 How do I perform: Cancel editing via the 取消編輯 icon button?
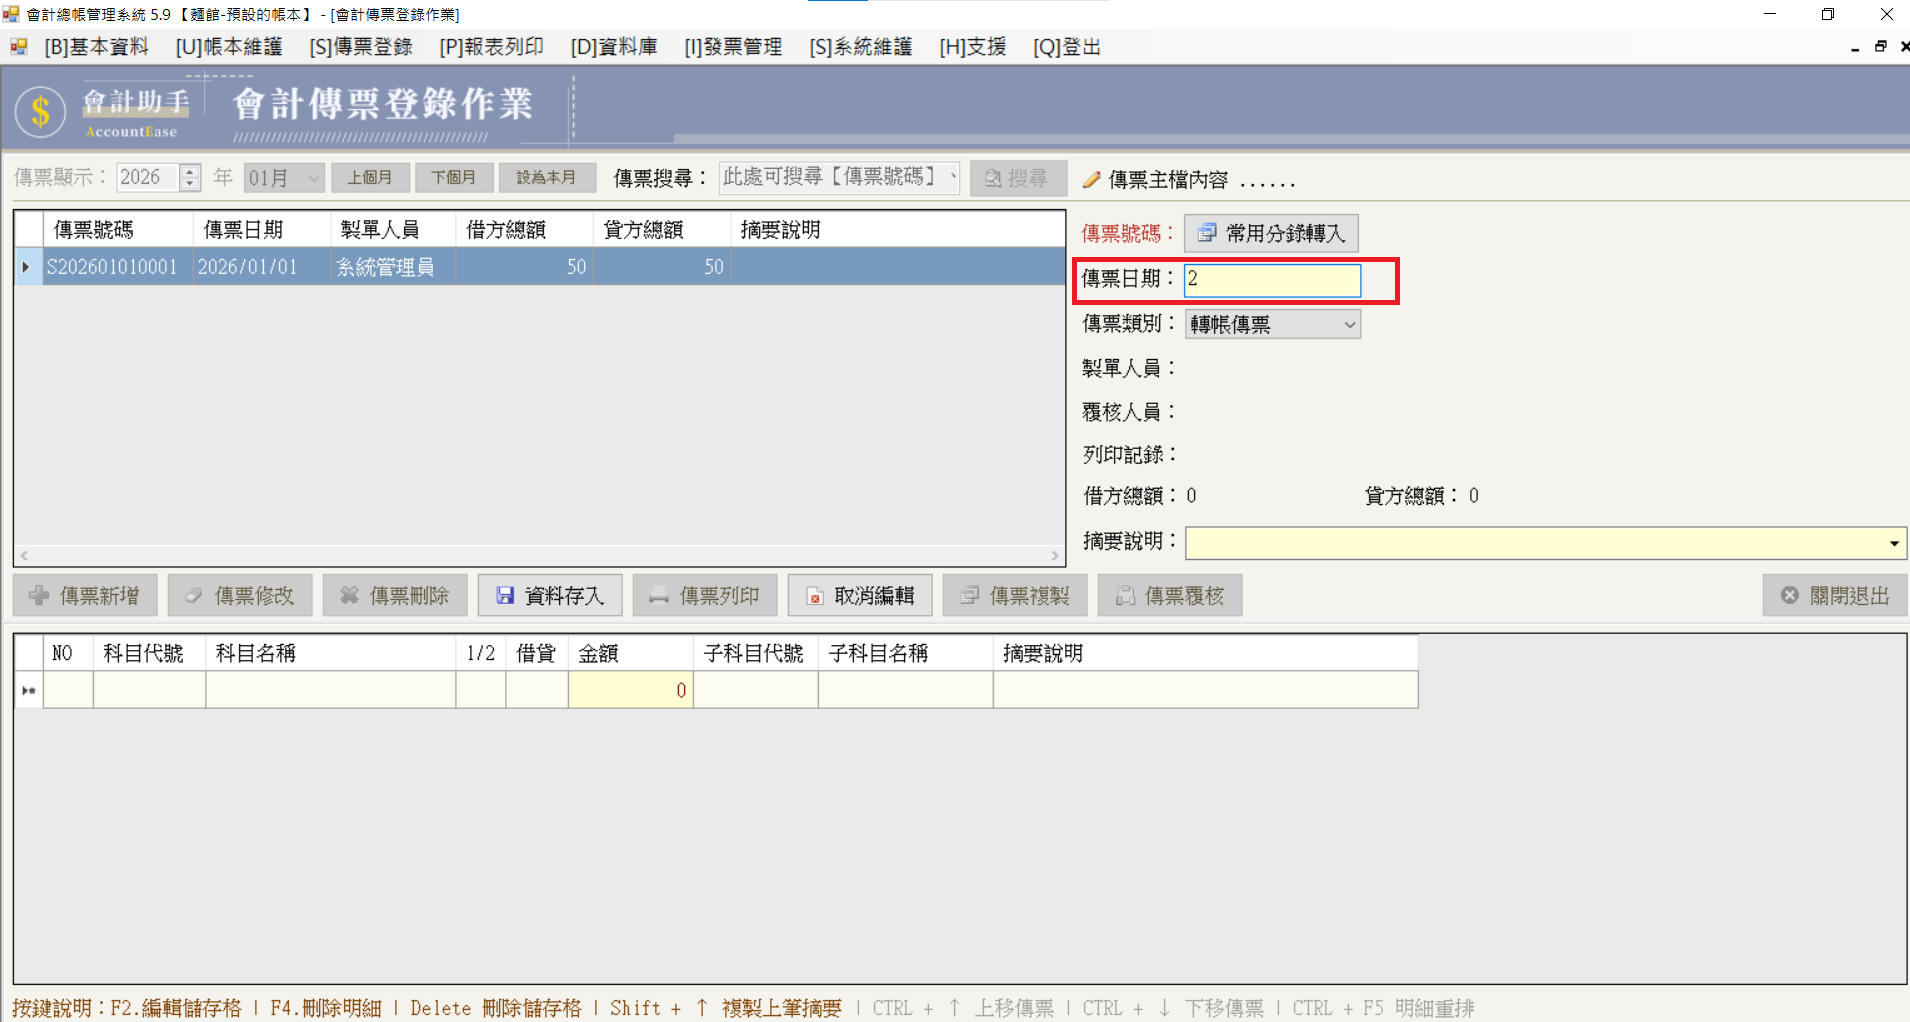point(813,595)
